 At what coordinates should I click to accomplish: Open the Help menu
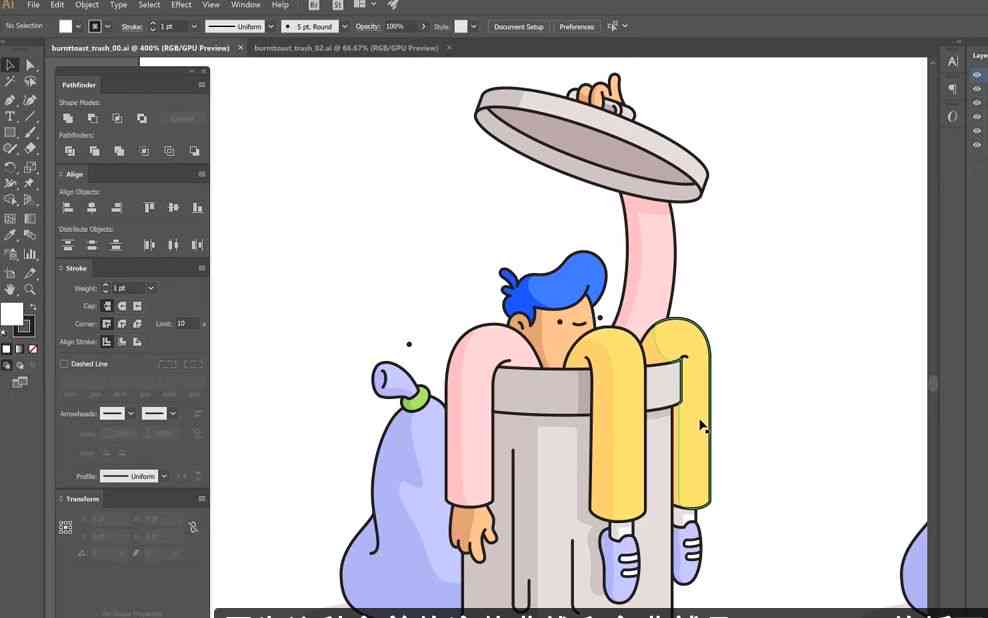point(280,4)
